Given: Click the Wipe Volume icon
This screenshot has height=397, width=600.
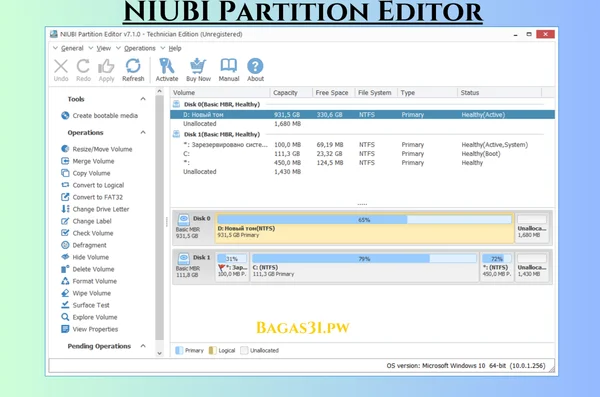Looking at the screenshot, I should coord(65,293).
